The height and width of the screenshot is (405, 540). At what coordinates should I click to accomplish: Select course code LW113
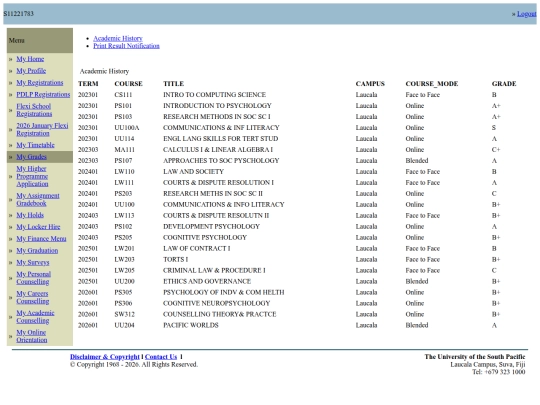point(124,216)
